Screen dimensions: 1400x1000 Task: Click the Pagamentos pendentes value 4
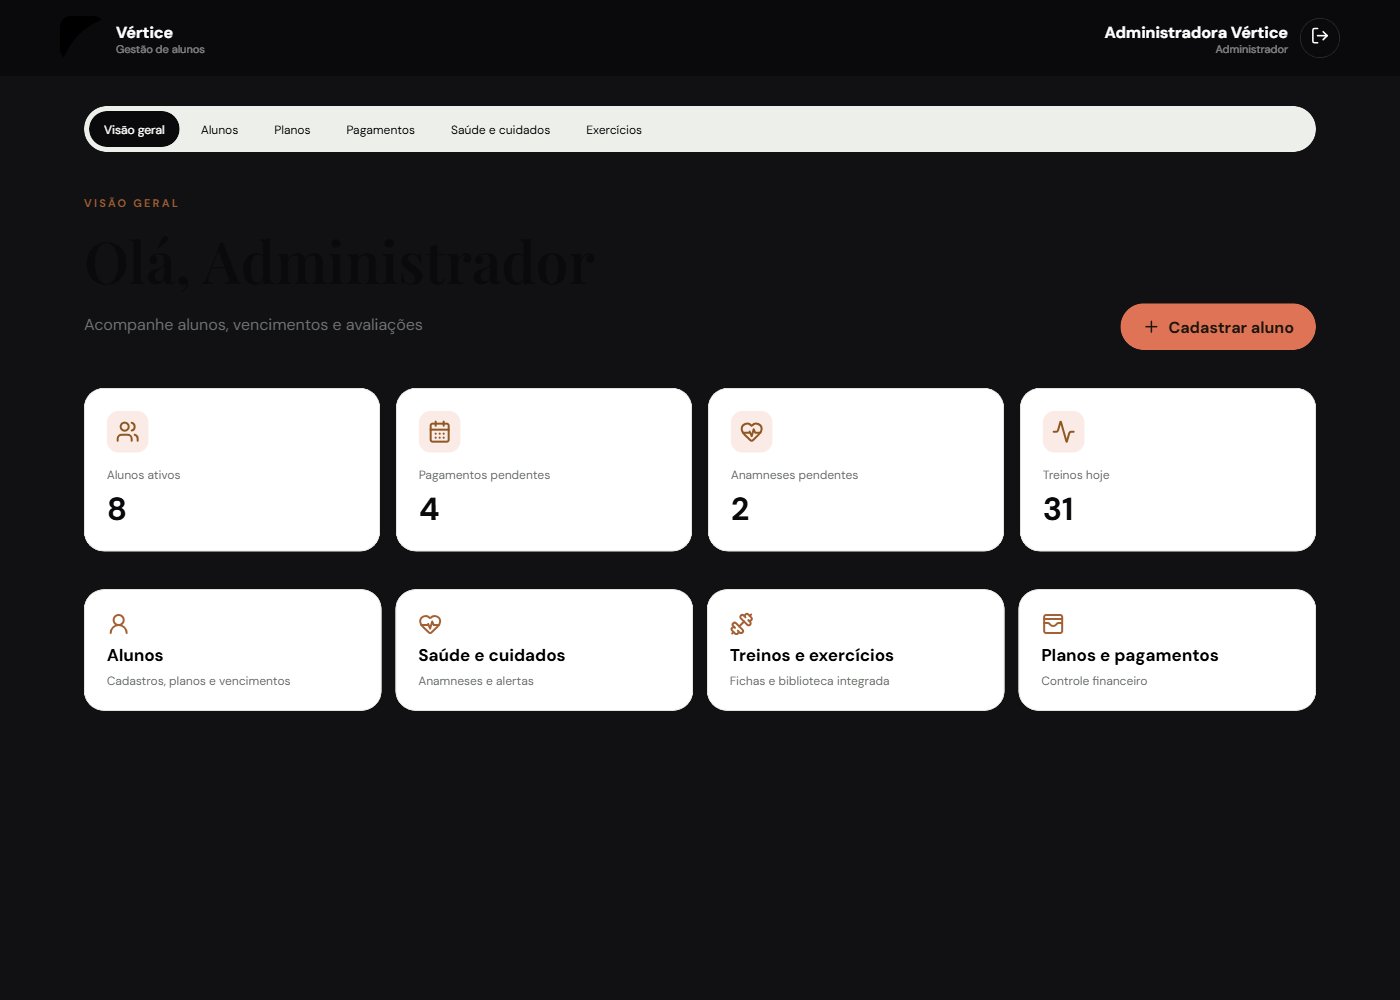point(429,509)
